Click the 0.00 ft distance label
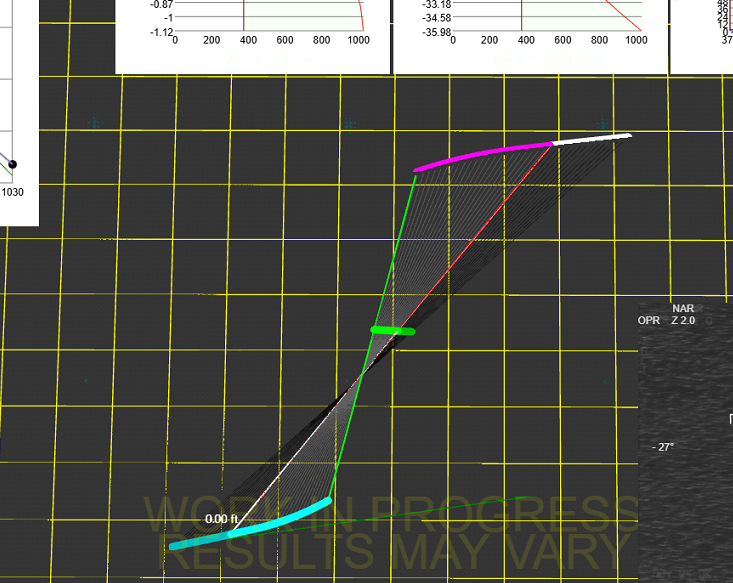This screenshot has height=583, width=733. tap(220, 519)
